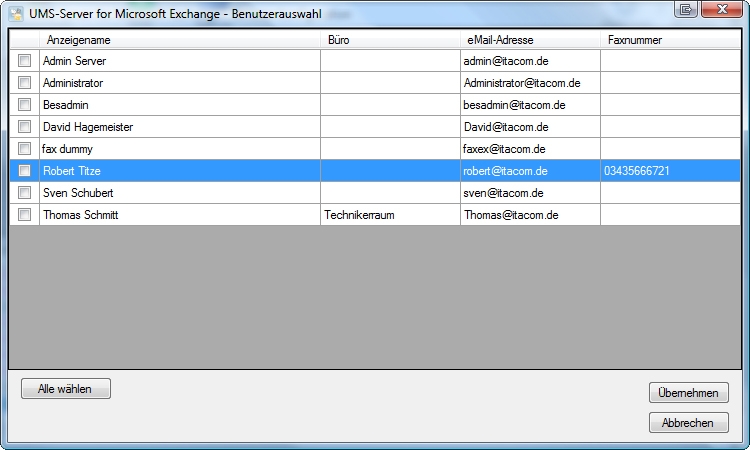
Task: Select the David@itacom.de email cell
Action: pos(530,127)
